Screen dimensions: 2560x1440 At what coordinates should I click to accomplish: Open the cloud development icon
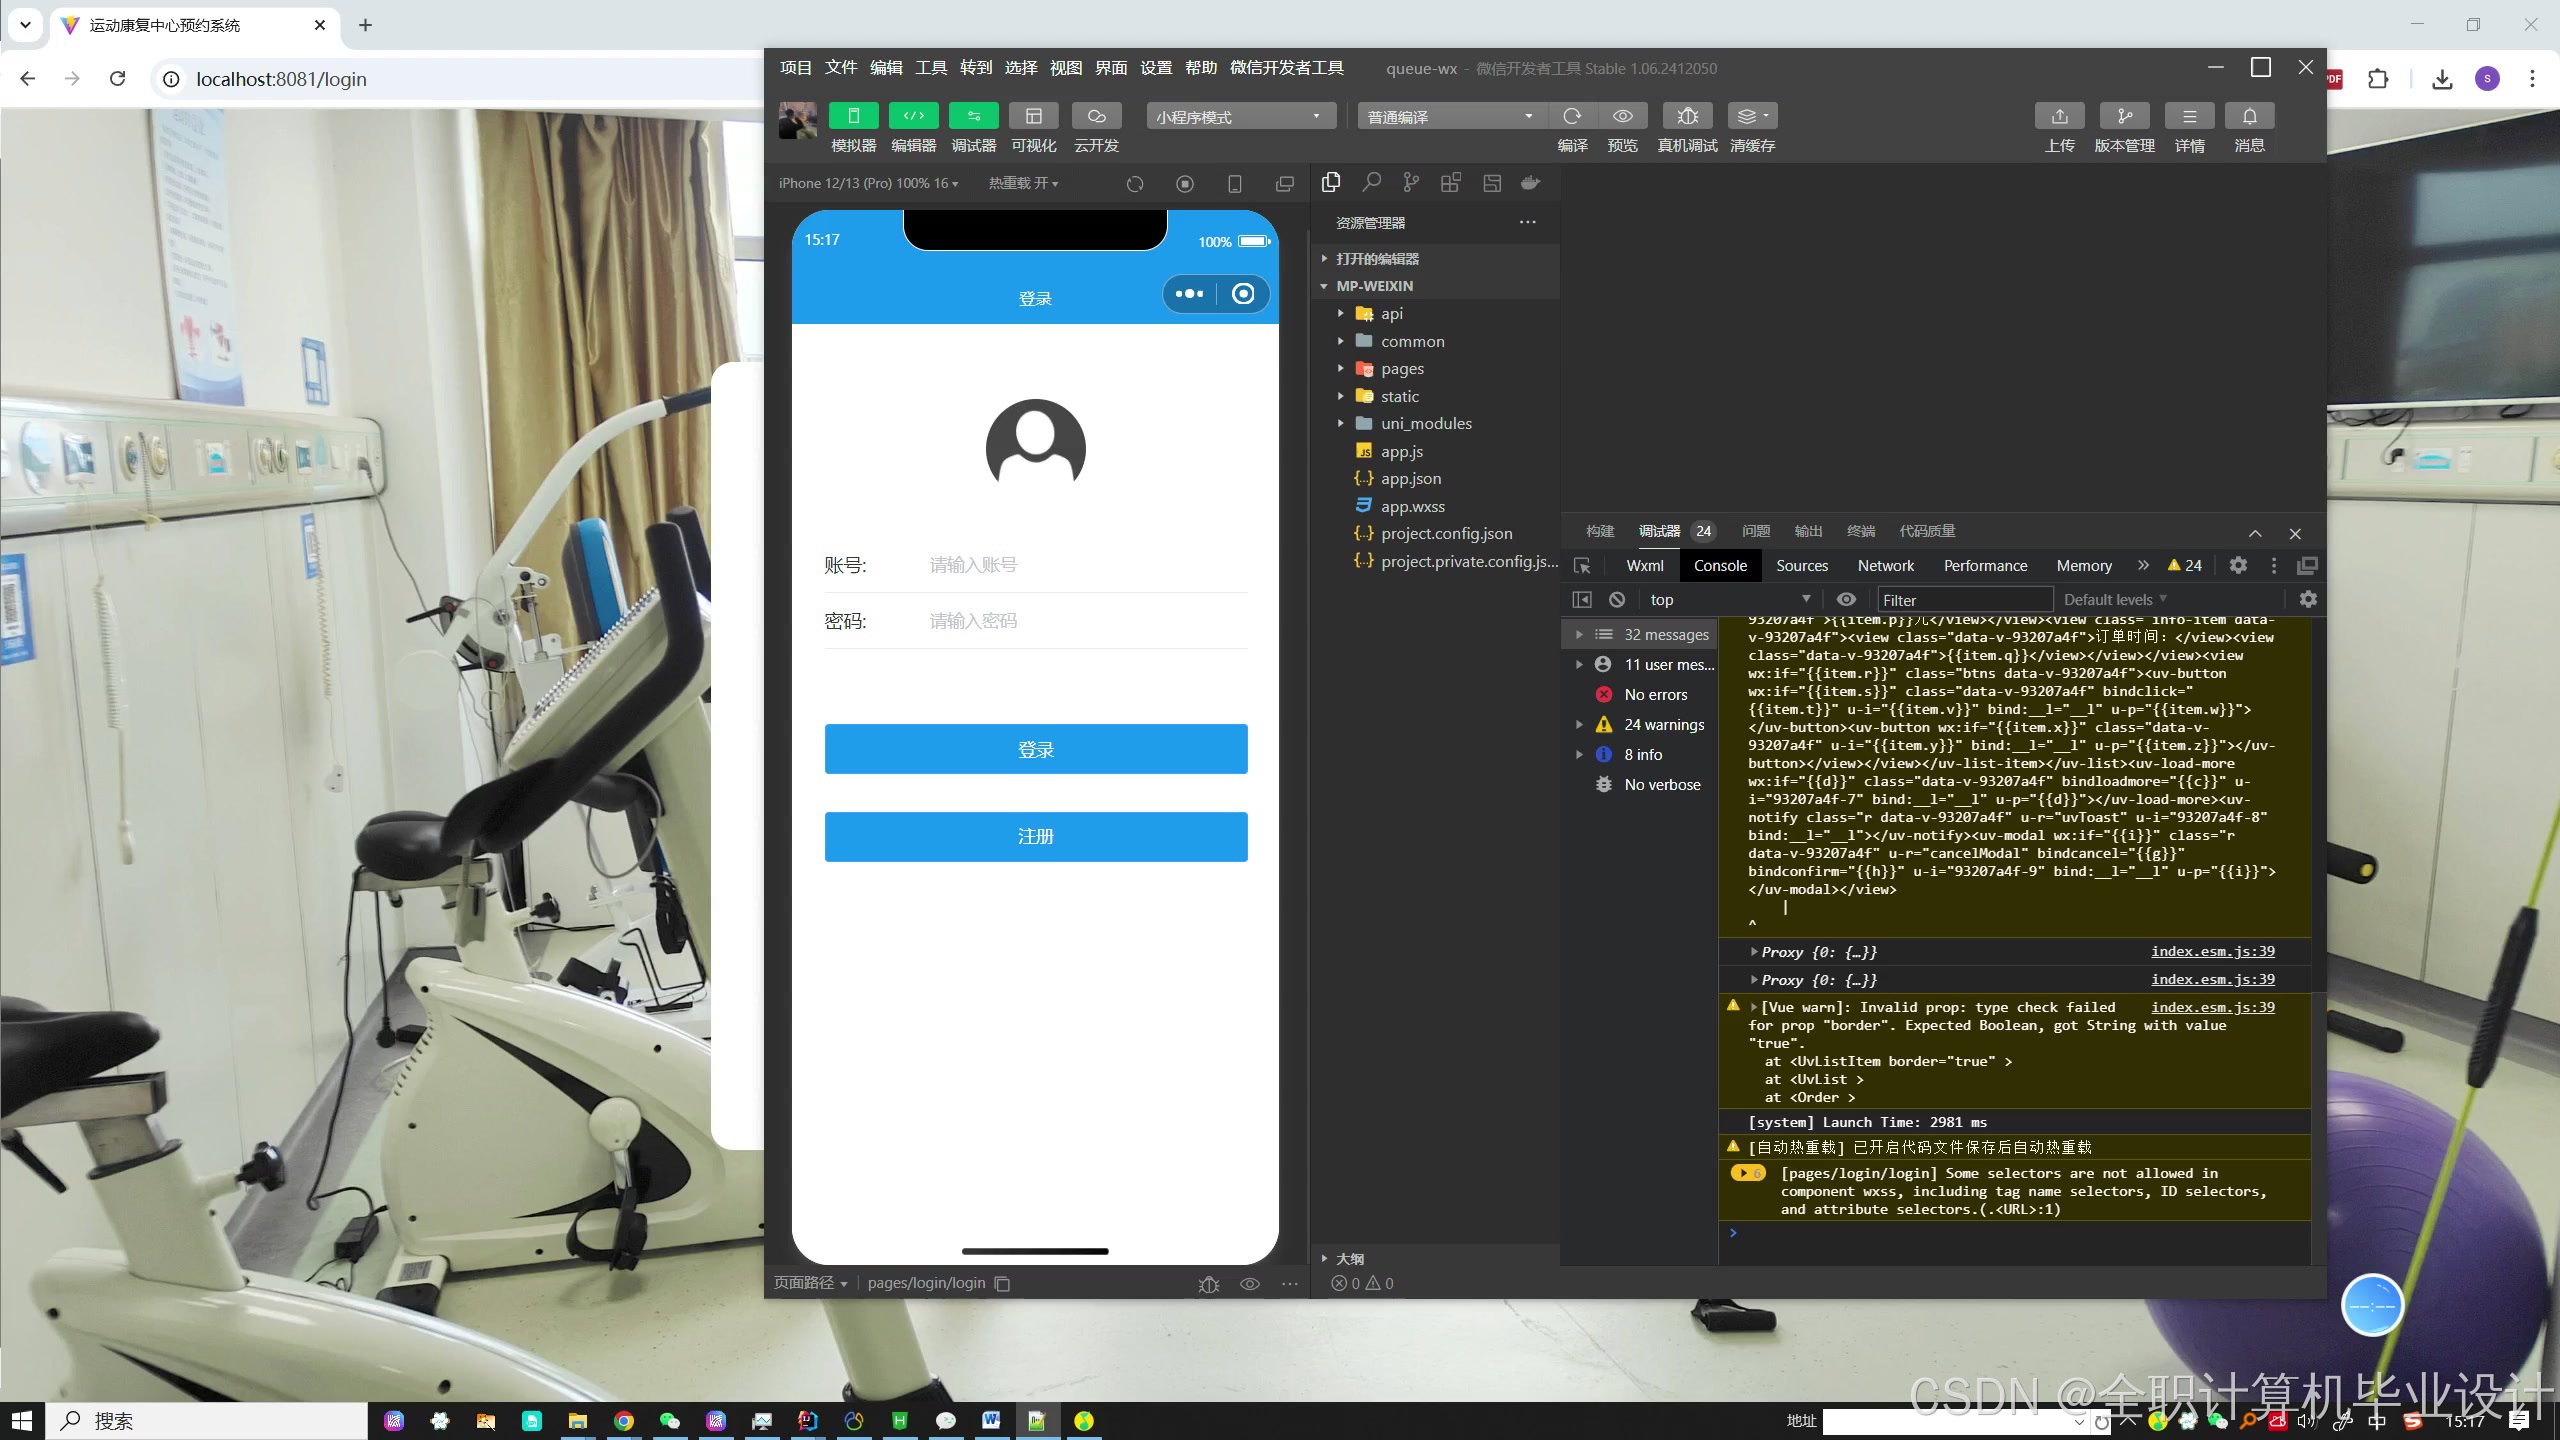pyautogui.click(x=1096, y=116)
